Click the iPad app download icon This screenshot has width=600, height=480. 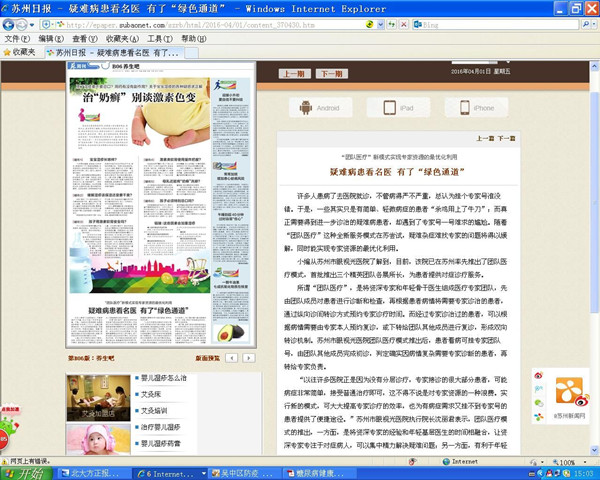pyautogui.click(x=397, y=107)
